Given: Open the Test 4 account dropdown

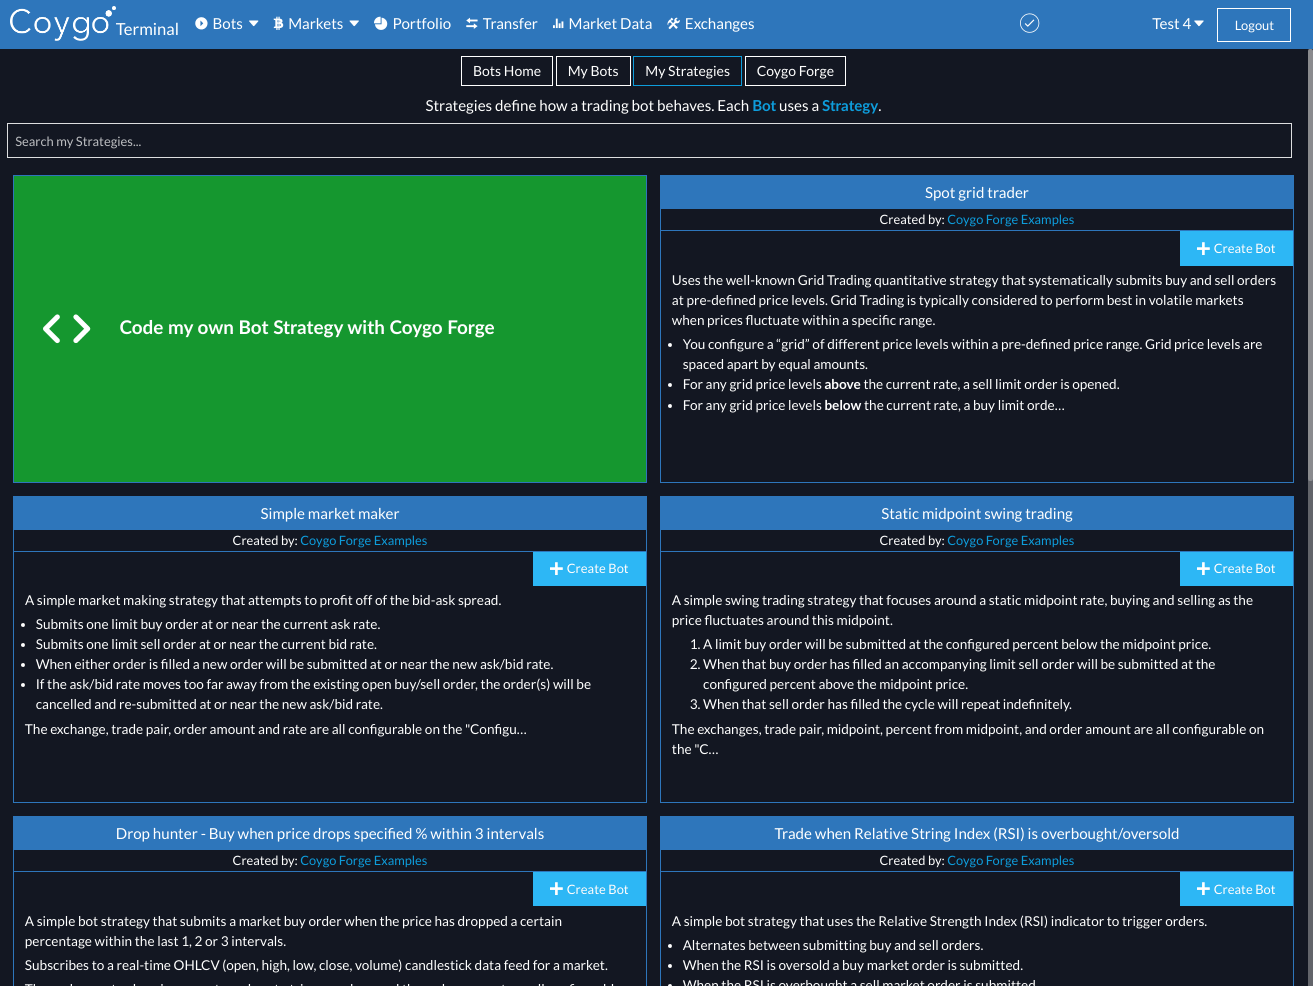Looking at the screenshot, I should [1178, 24].
